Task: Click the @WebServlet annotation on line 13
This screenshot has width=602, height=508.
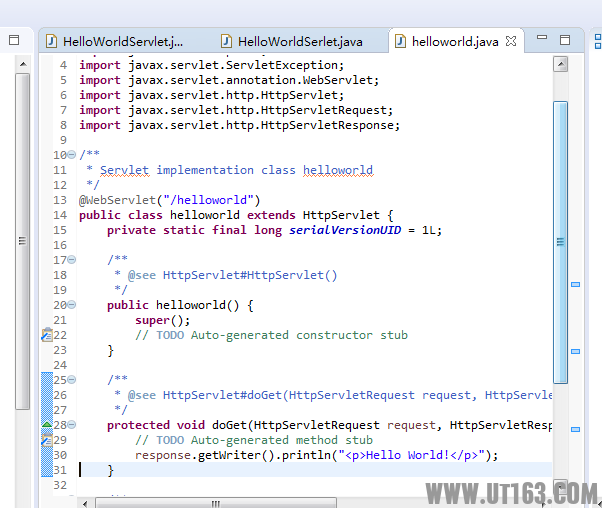Action: 117,200
